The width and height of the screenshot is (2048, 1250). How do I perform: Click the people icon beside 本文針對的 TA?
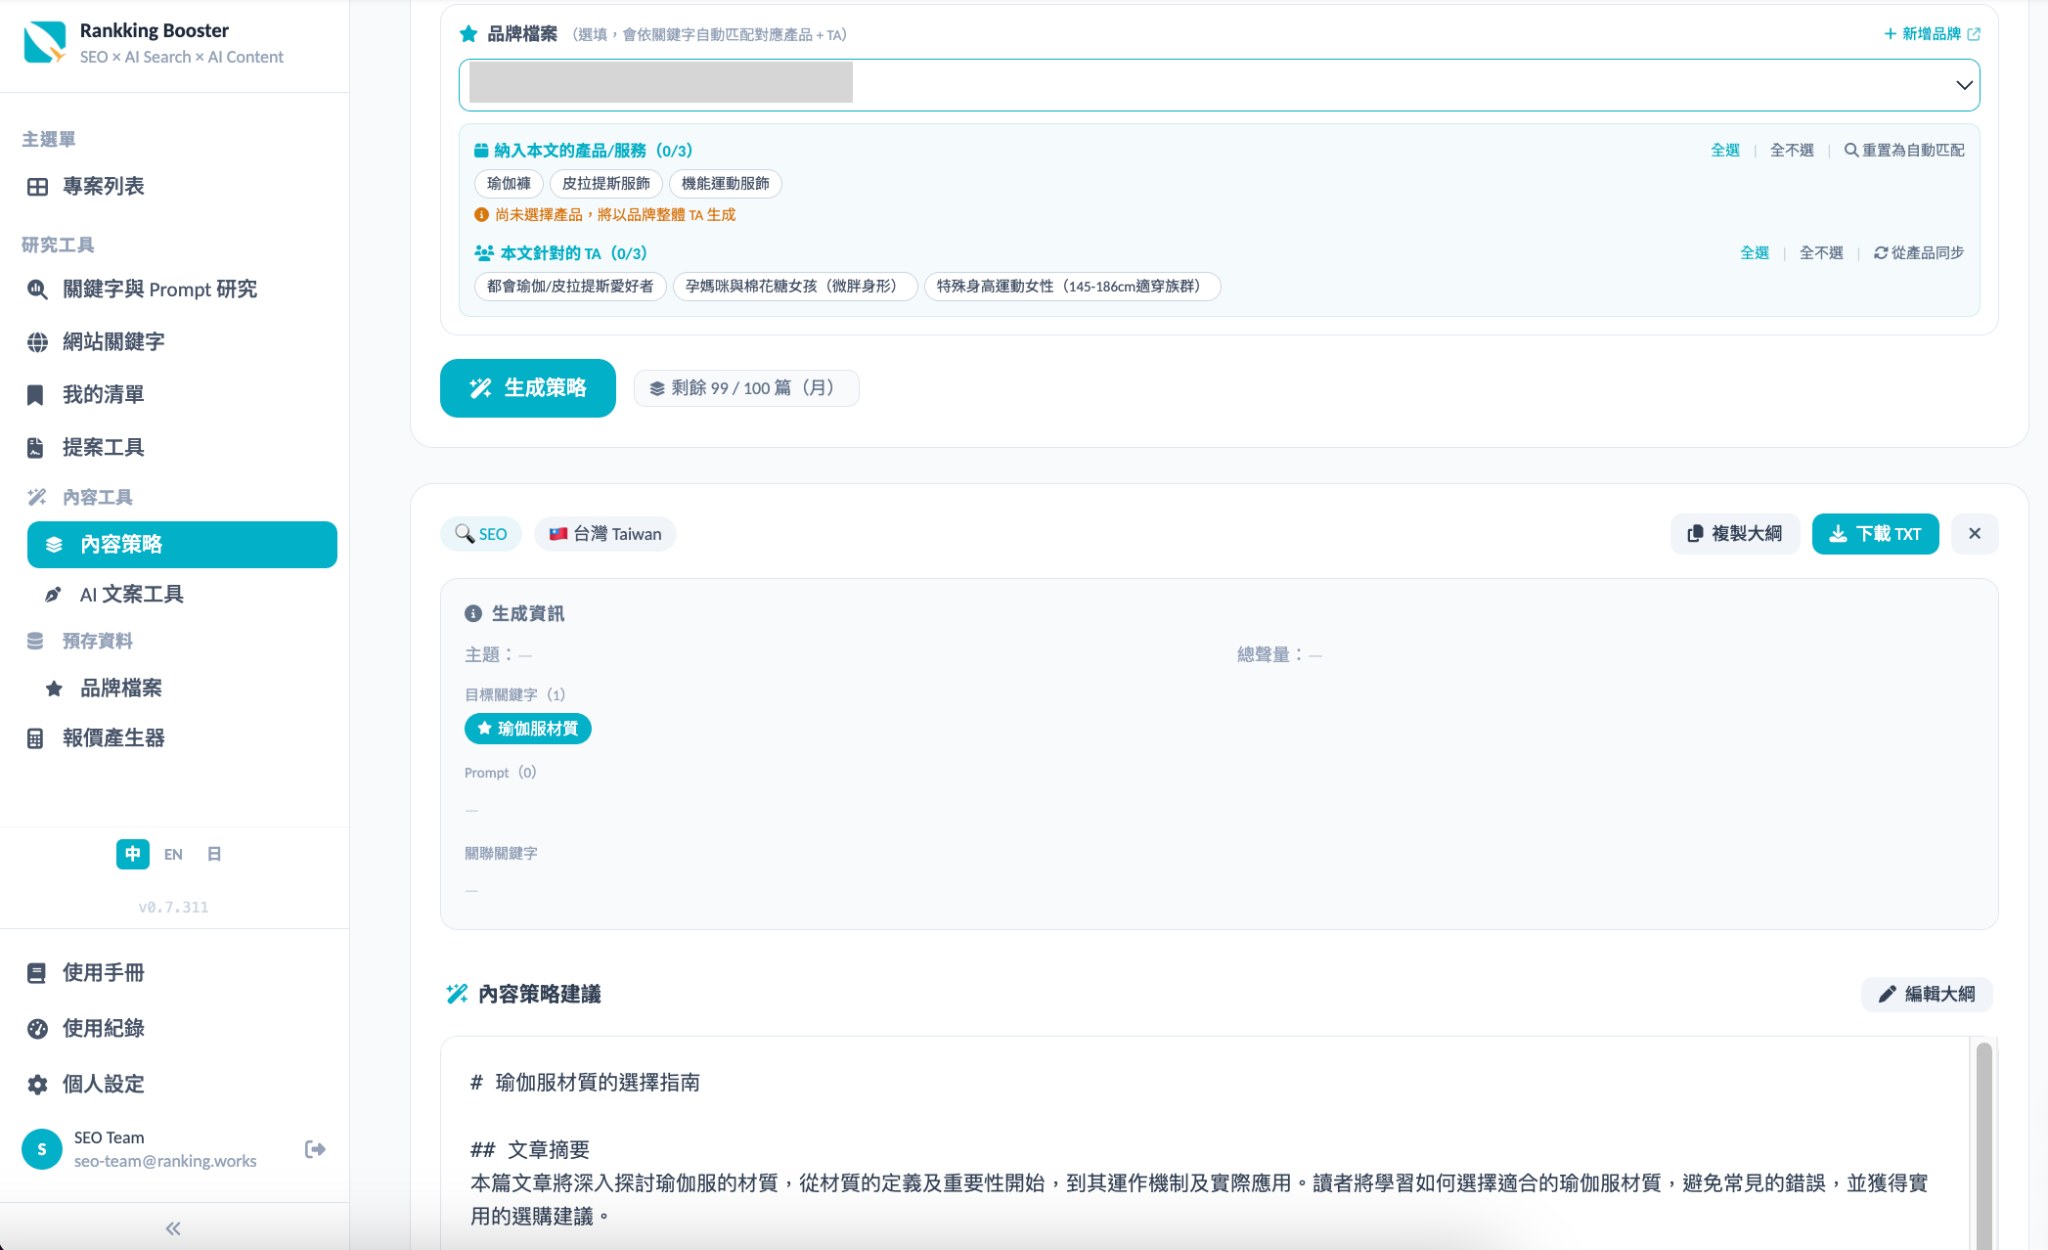point(484,253)
